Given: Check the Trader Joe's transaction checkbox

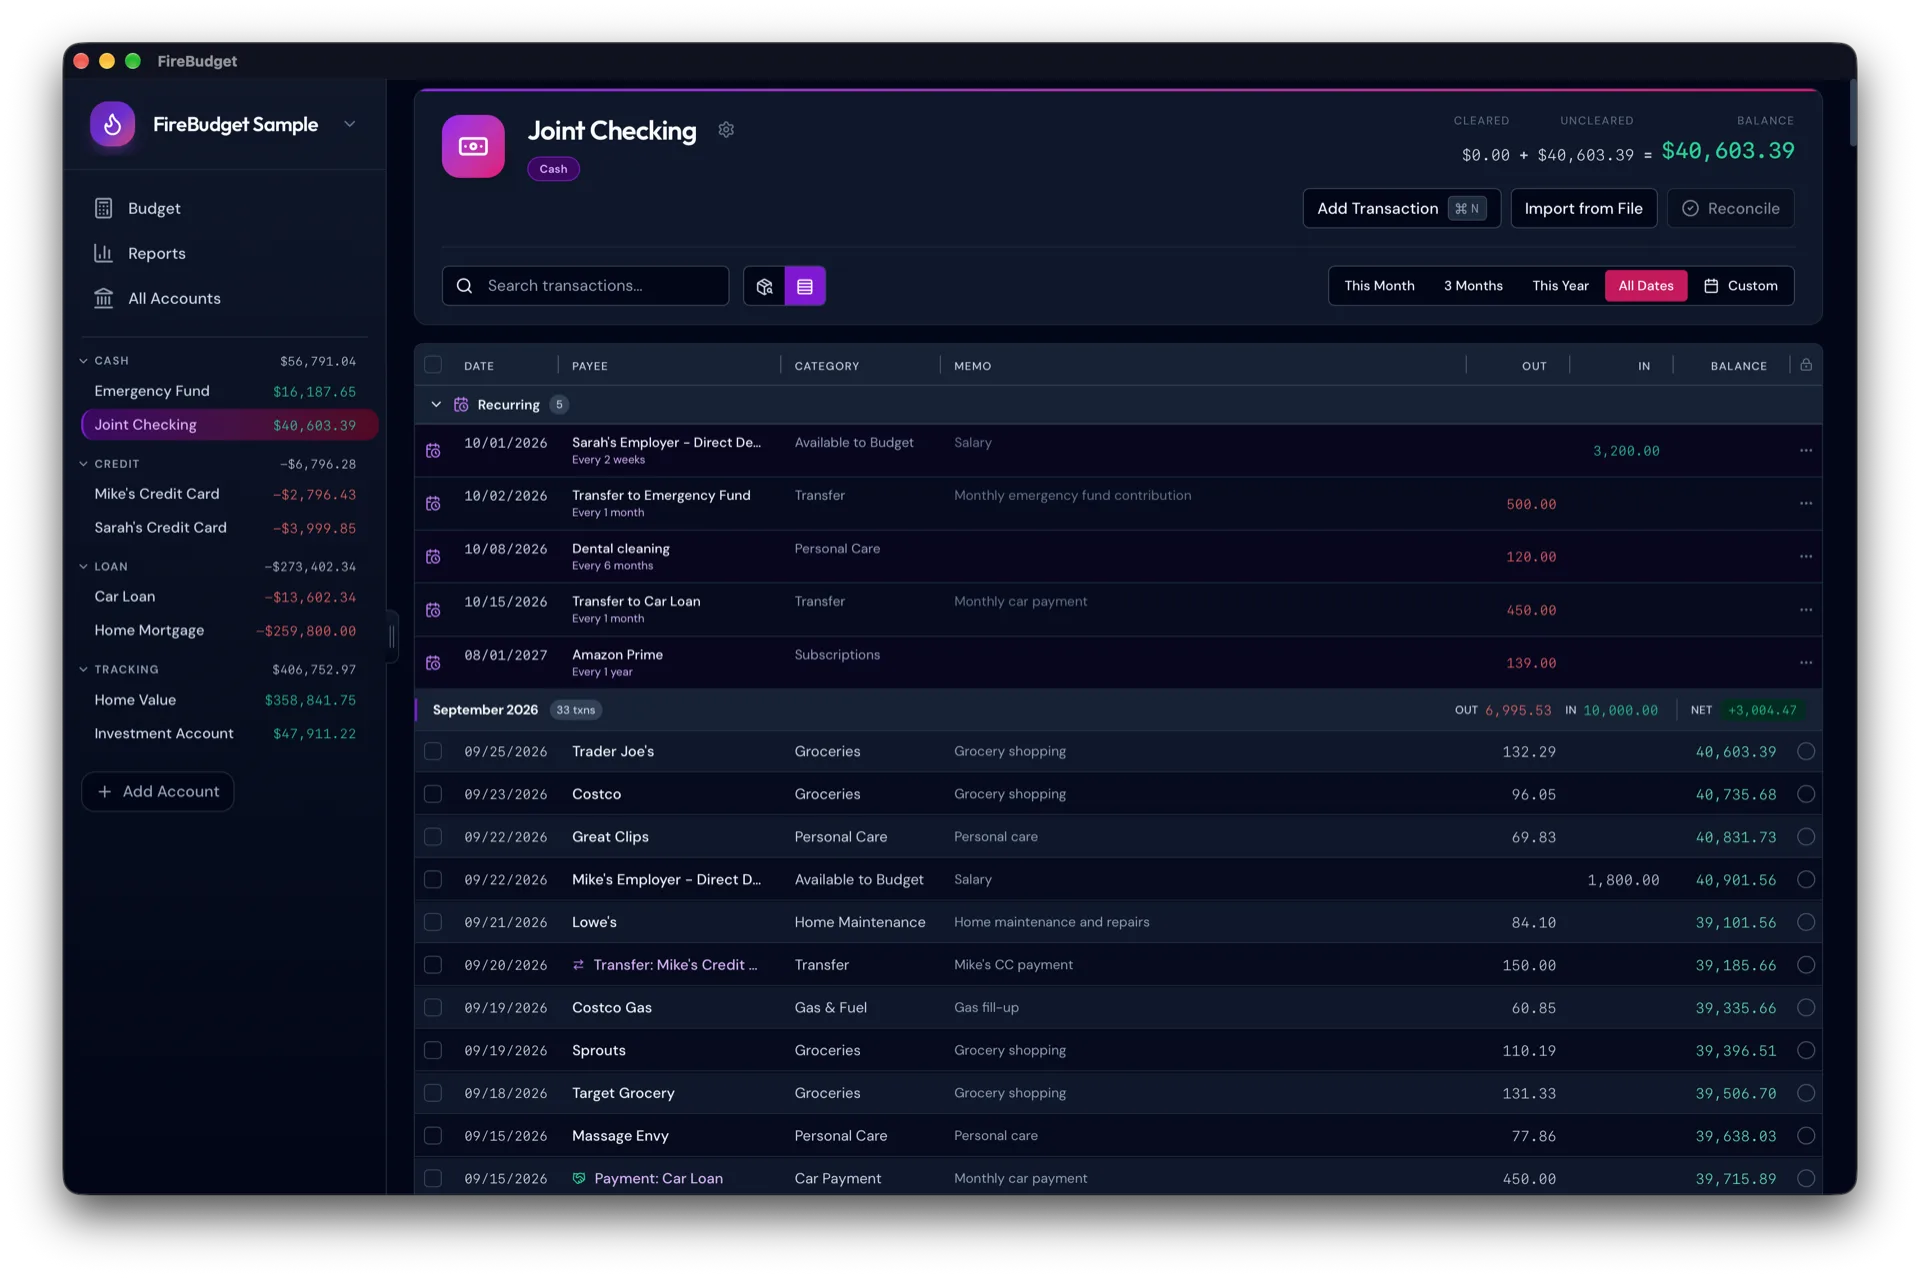Looking at the screenshot, I should tap(433, 751).
